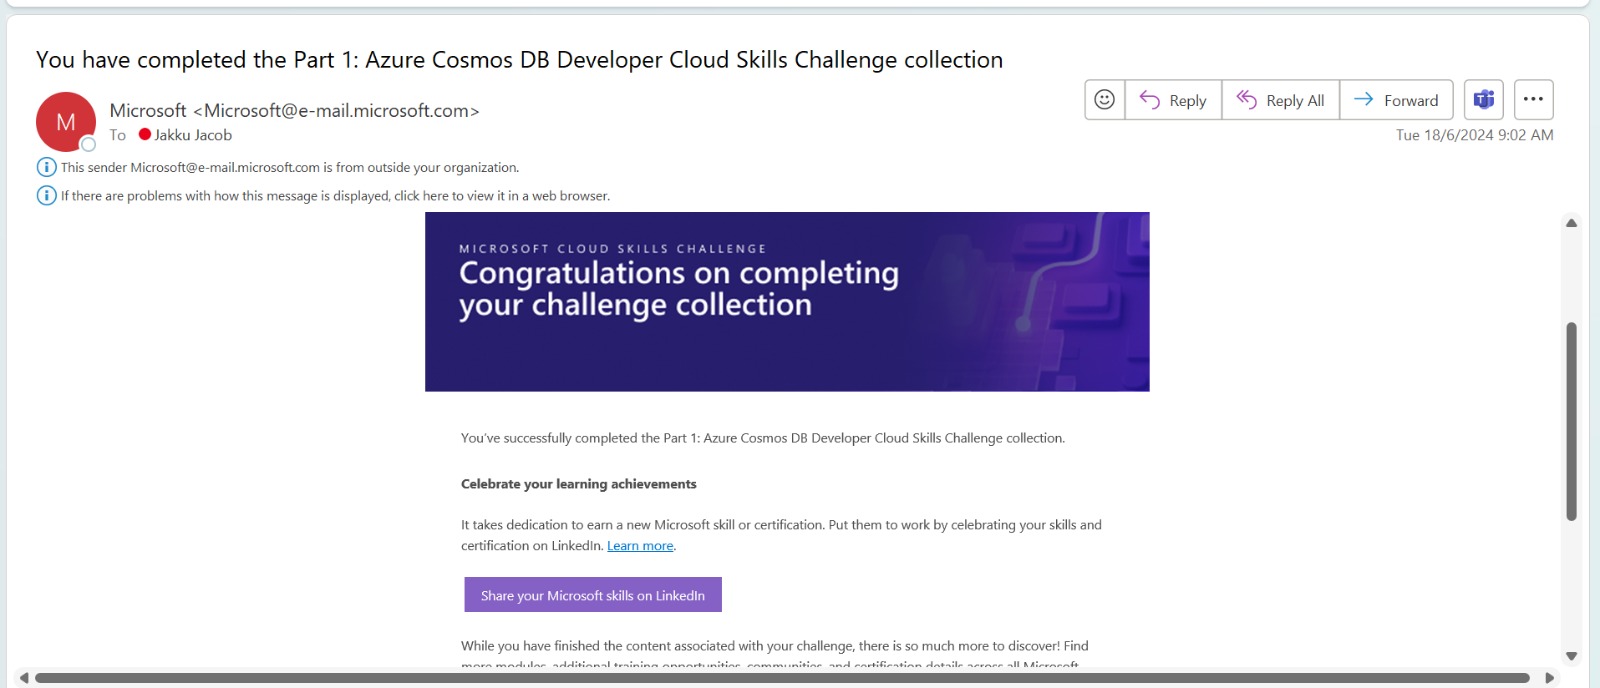This screenshot has height=688, width=1600.
Task: Open the more actions ellipsis menu
Action: coord(1534,100)
